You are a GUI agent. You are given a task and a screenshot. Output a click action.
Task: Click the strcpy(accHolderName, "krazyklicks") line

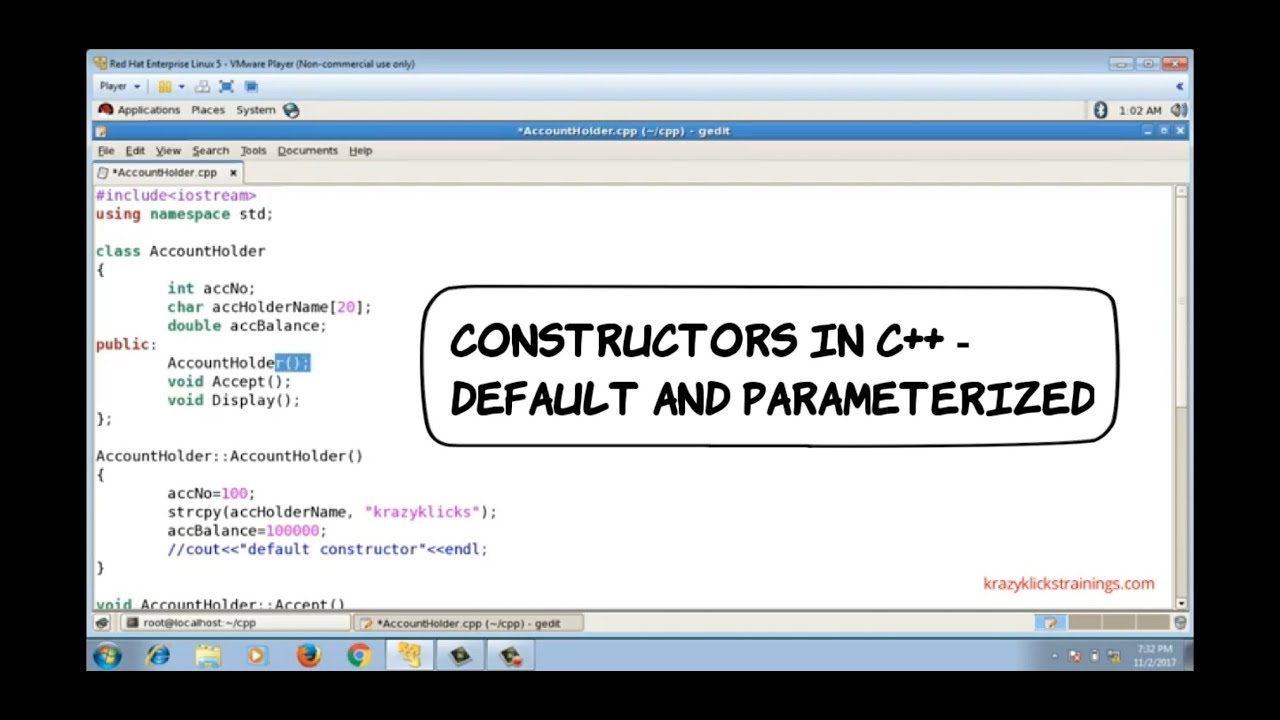point(332,512)
